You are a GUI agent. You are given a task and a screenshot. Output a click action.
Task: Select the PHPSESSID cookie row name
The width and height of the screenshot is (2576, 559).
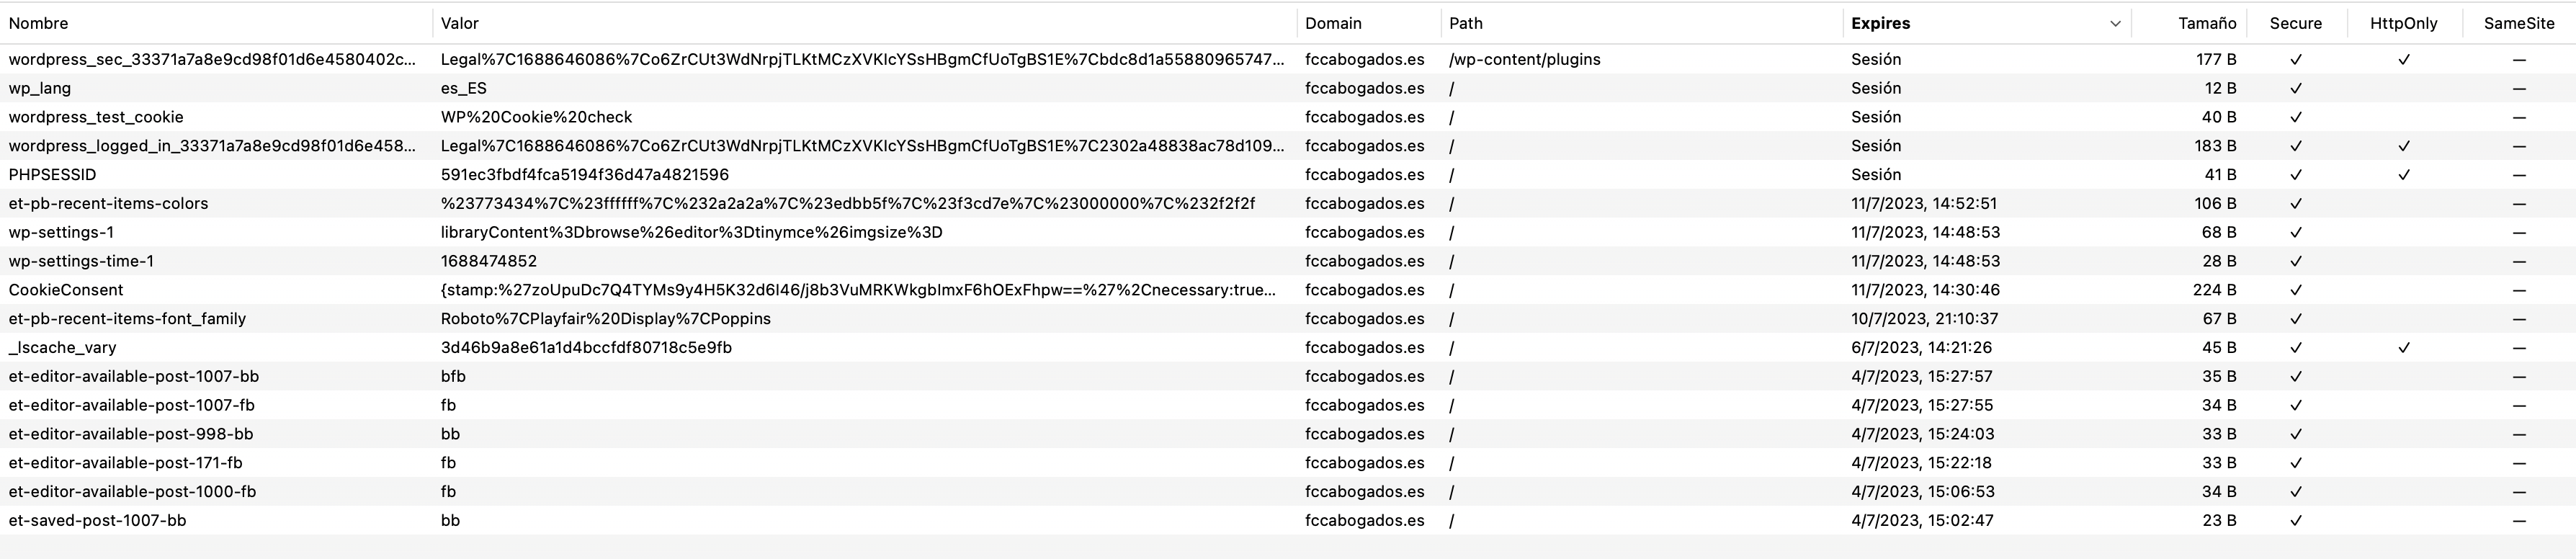53,175
